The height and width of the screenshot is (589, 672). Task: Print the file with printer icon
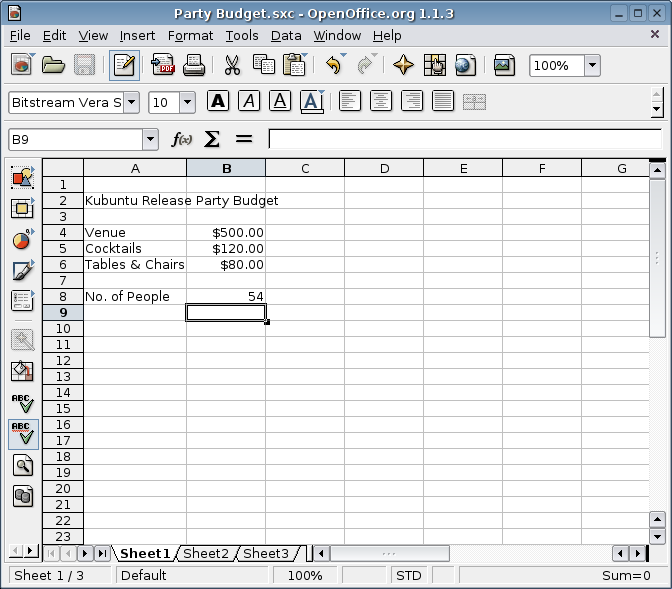194,65
